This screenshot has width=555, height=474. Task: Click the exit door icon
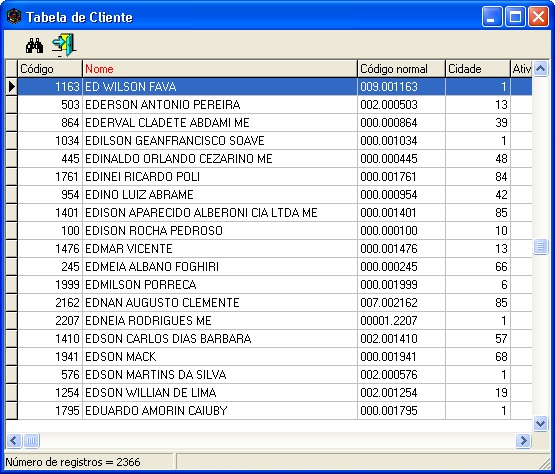pos(64,45)
